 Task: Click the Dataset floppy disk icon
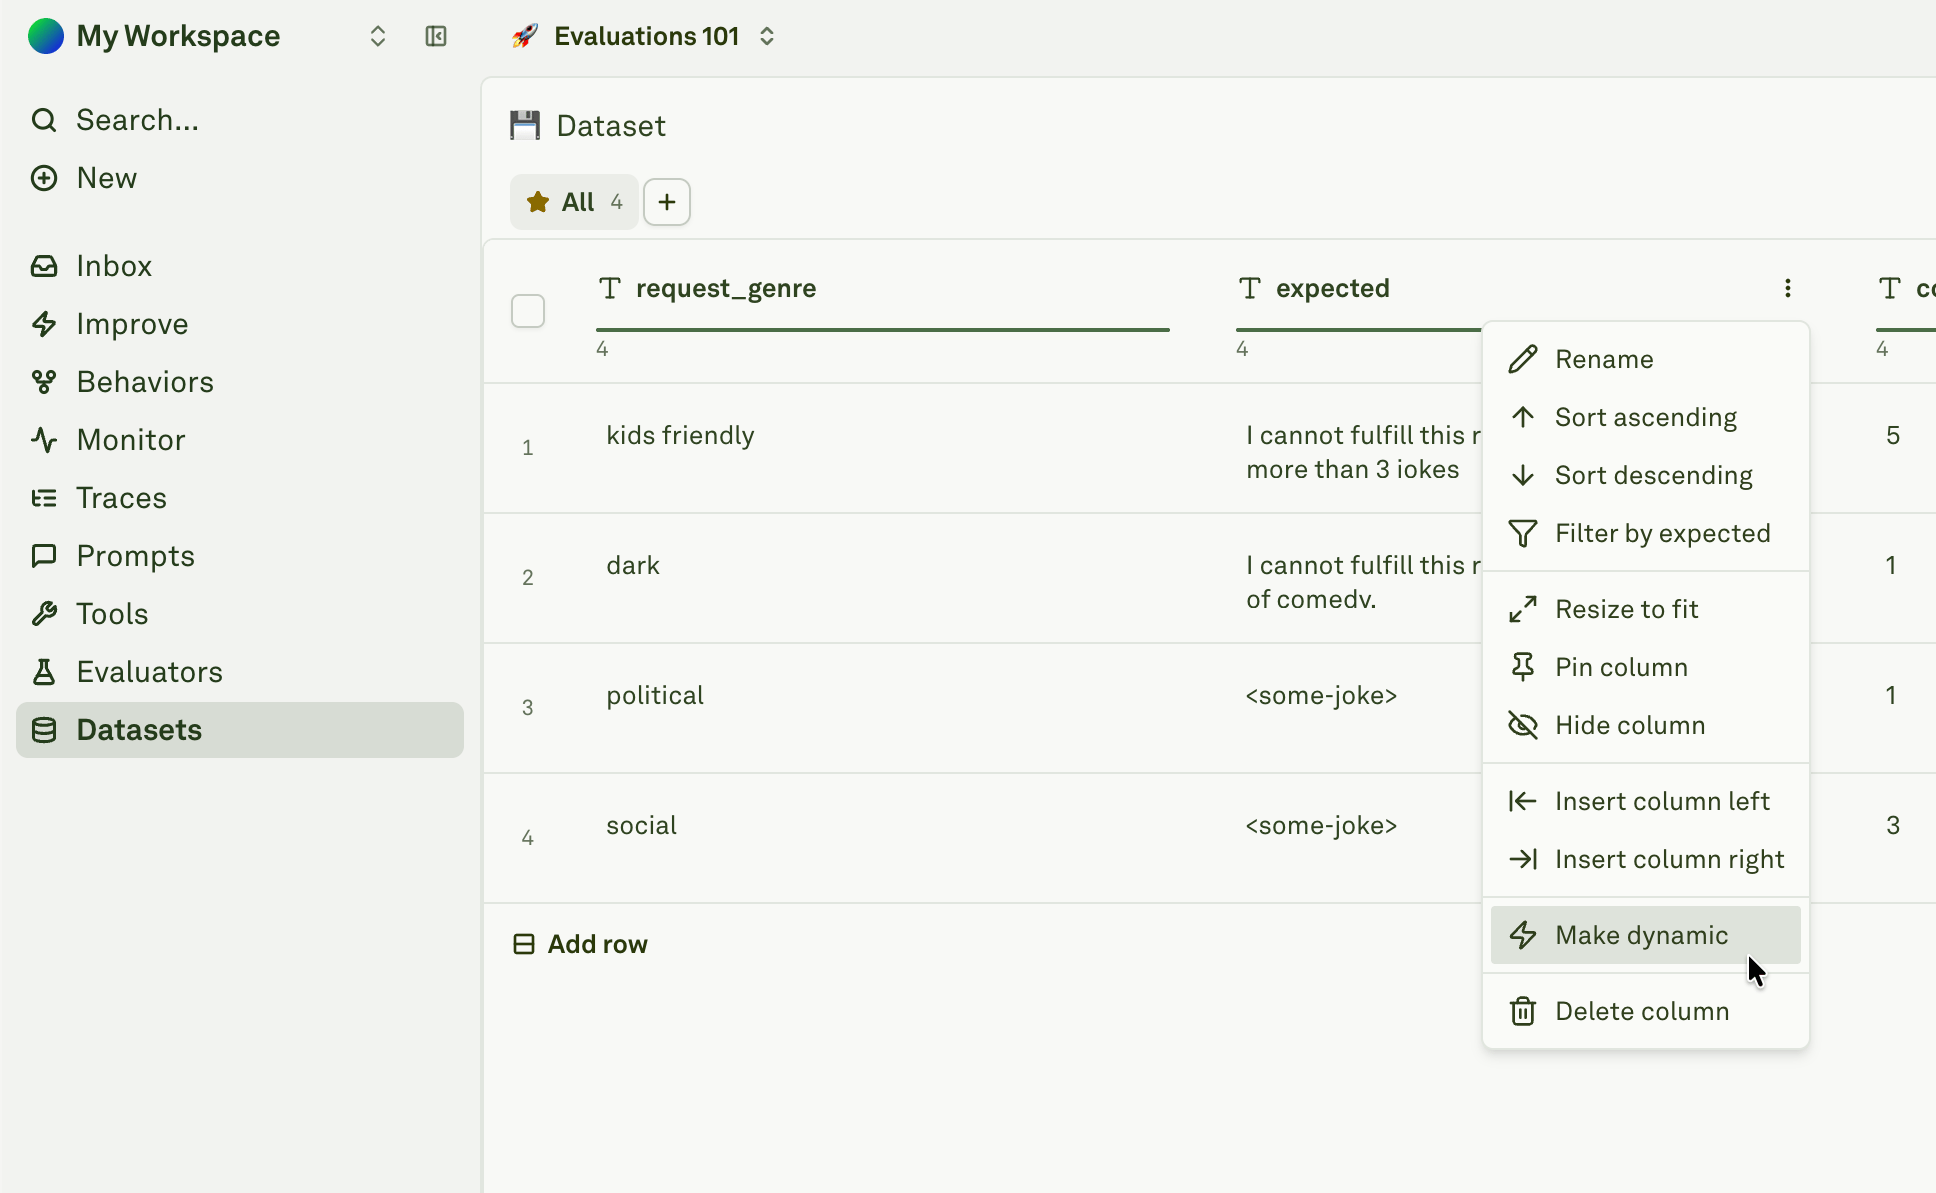pos(525,125)
